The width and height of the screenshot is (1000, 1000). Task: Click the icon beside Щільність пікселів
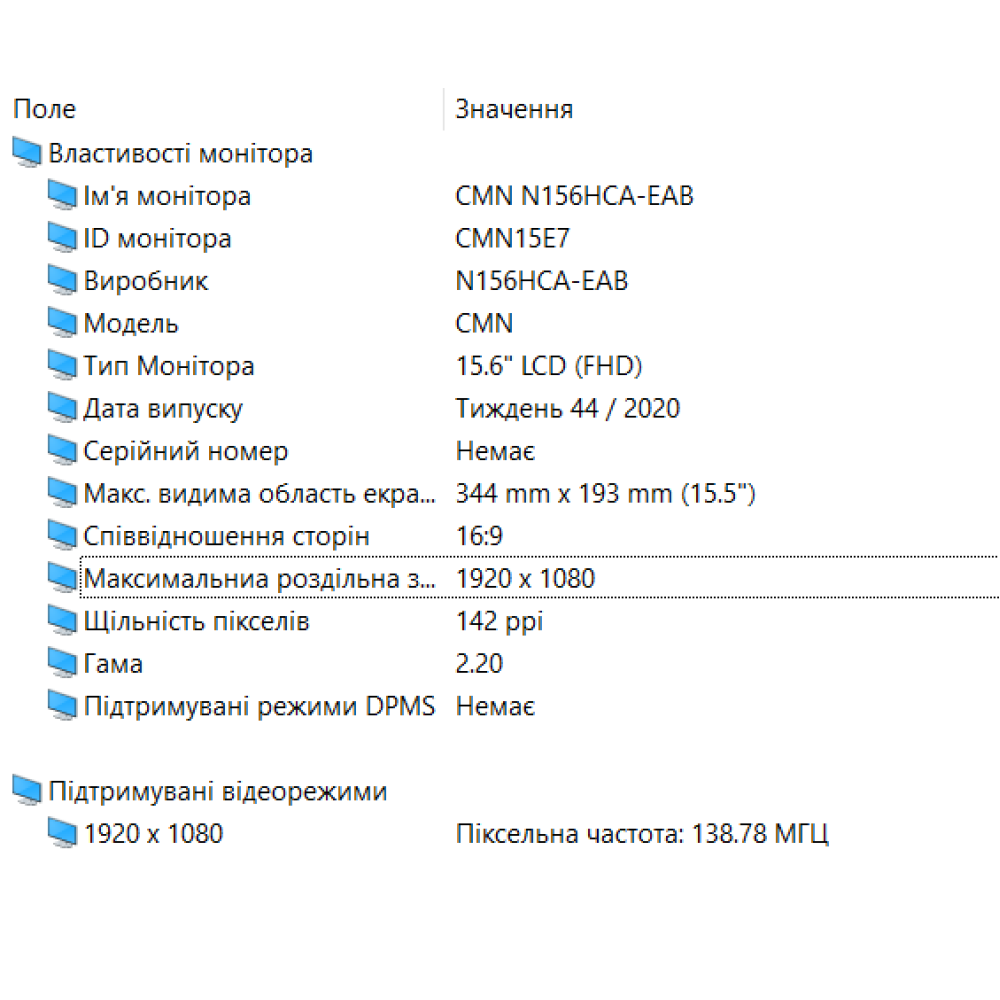(62, 622)
